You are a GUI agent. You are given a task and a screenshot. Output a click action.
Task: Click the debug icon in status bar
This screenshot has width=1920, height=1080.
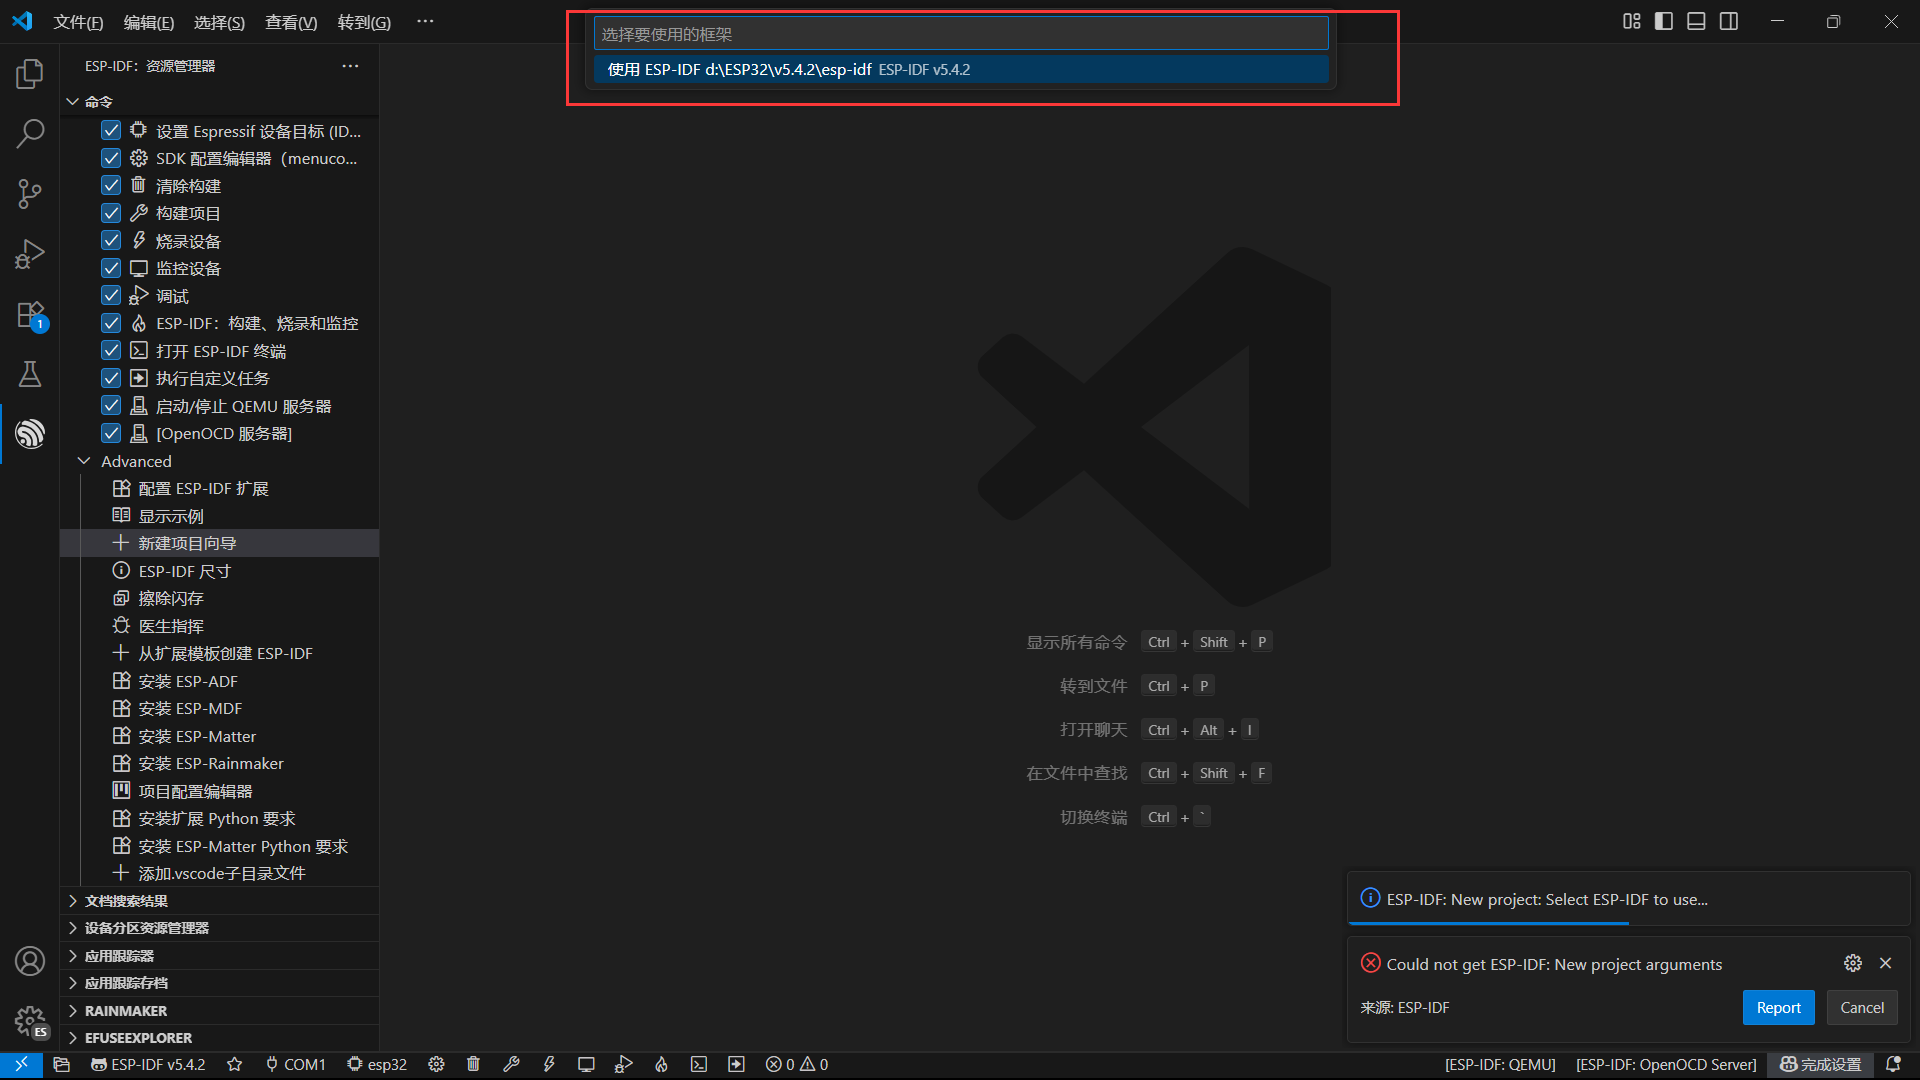coord(624,1065)
